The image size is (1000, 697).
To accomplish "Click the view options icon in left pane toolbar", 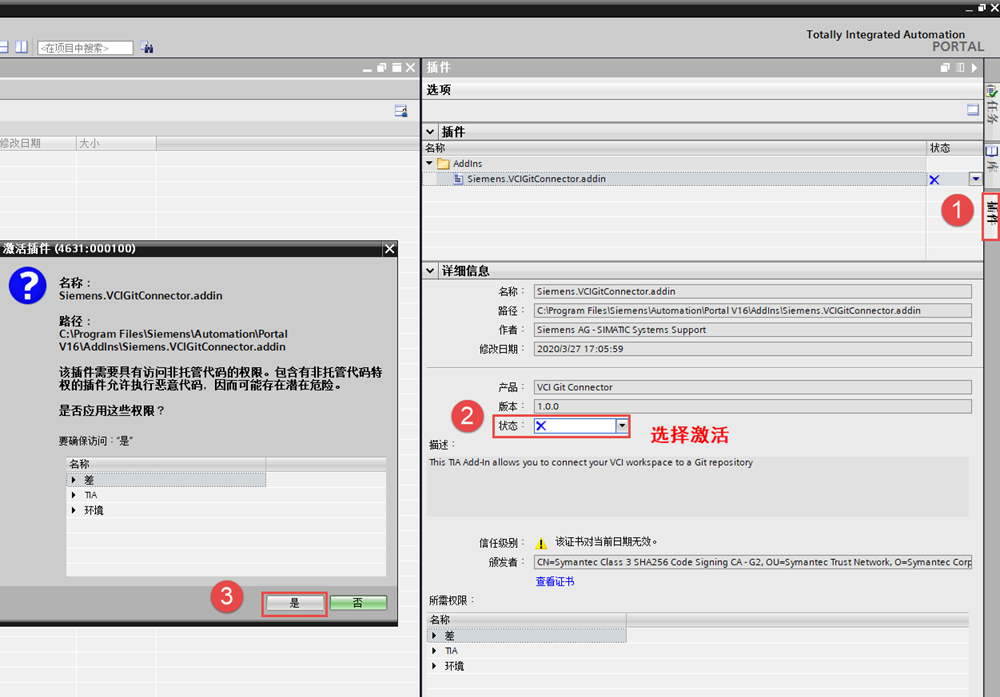I will 401,111.
